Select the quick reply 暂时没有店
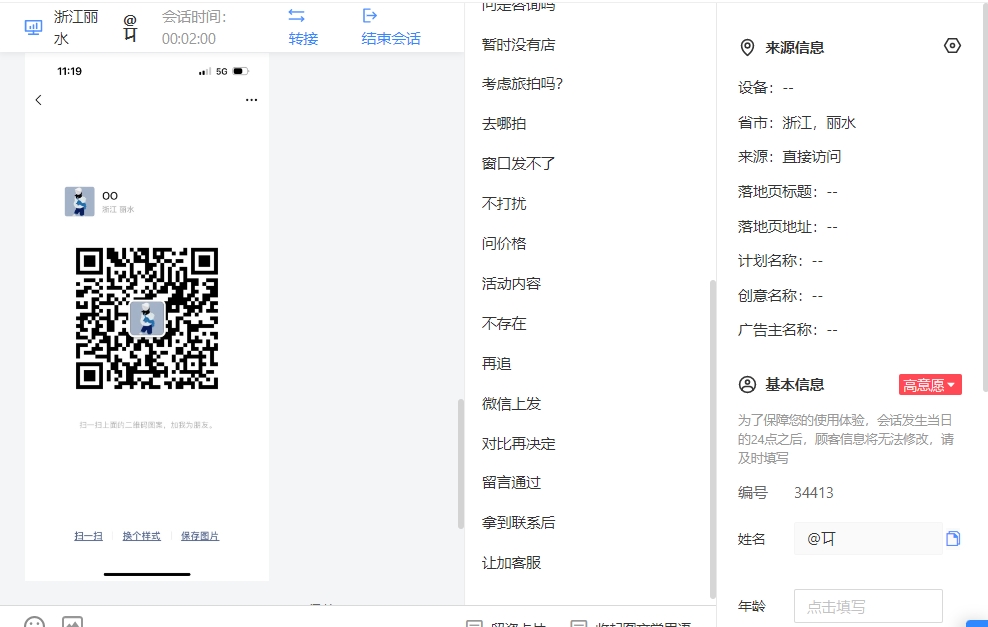This screenshot has height=627, width=988. click(x=519, y=45)
